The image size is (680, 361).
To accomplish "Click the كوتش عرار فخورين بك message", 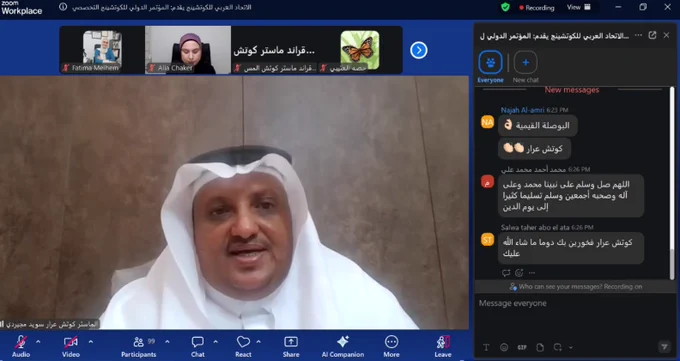I will [571, 248].
